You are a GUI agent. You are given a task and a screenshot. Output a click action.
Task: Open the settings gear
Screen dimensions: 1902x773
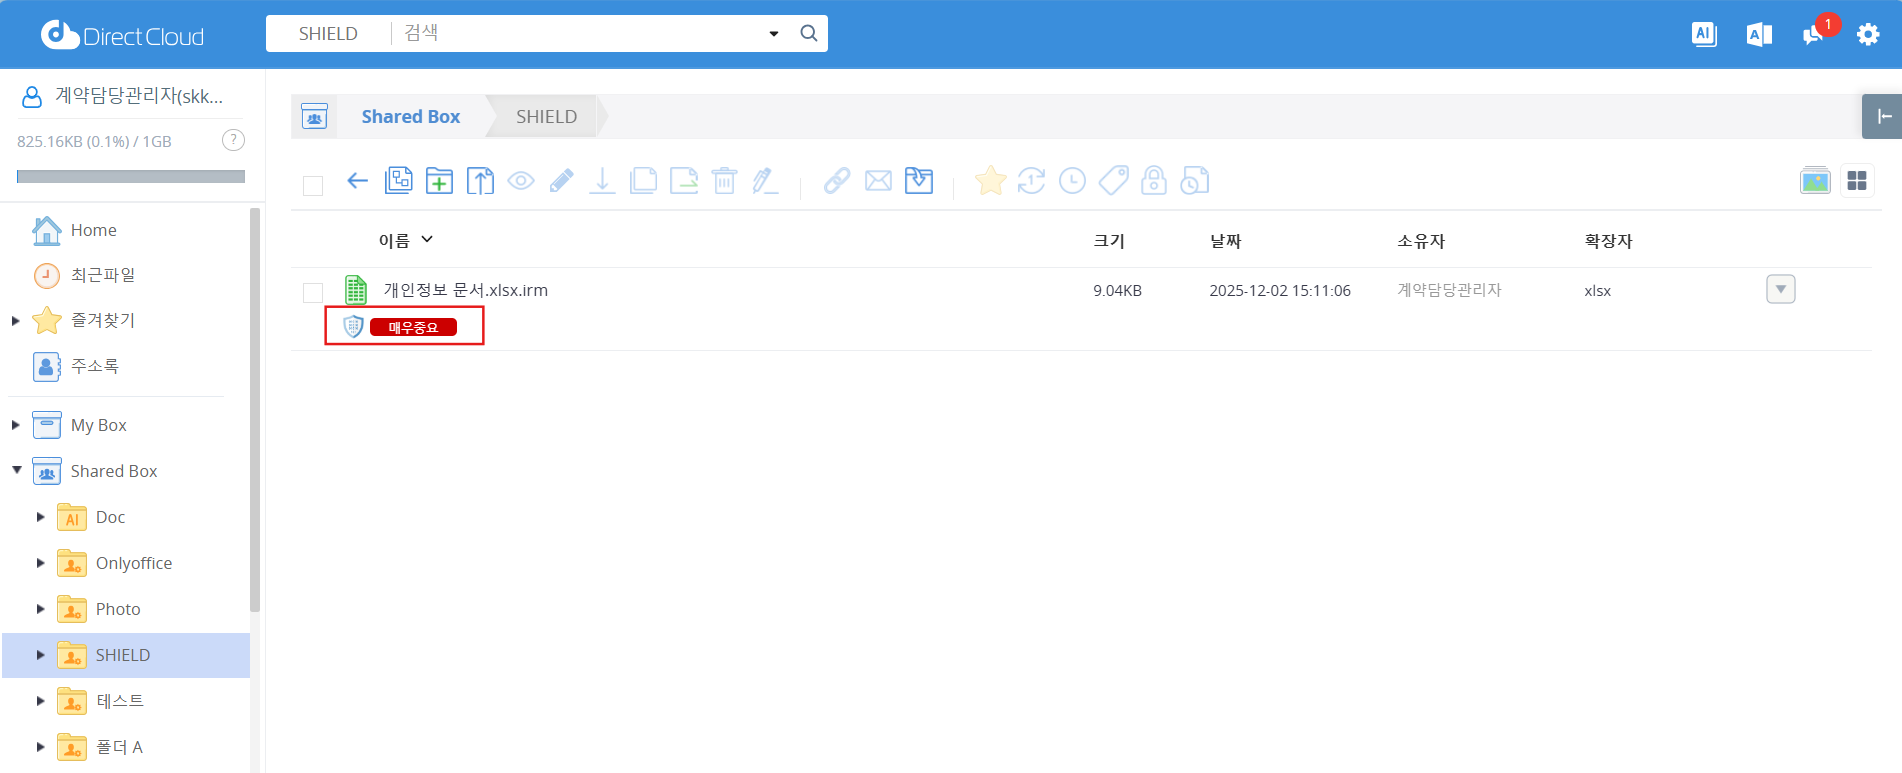click(x=1868, y=35)
